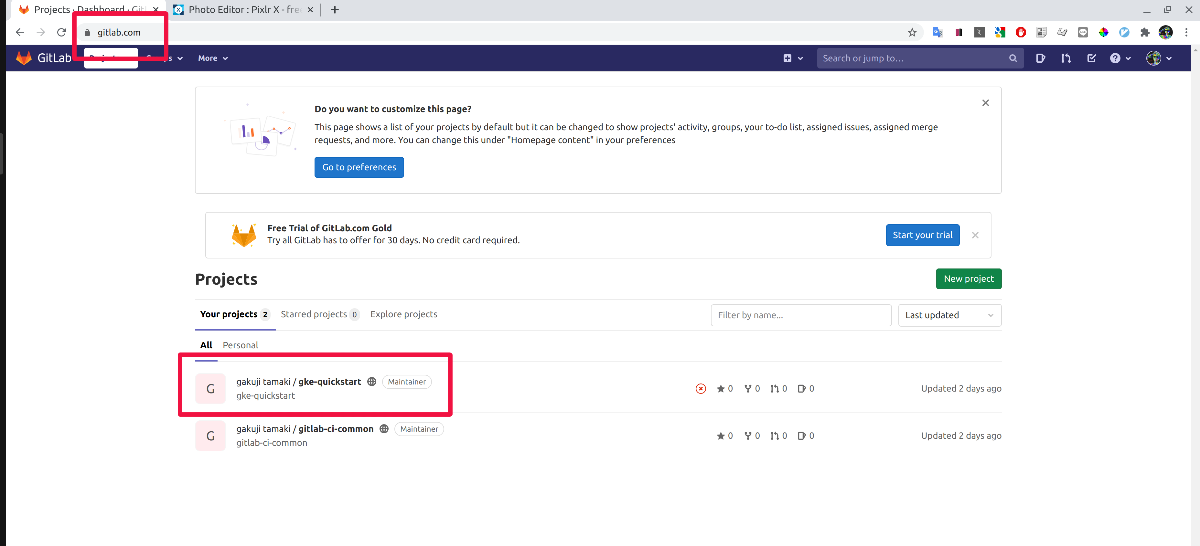Click the Maintainer badge on gitlab-ci-common

[419, 429]
